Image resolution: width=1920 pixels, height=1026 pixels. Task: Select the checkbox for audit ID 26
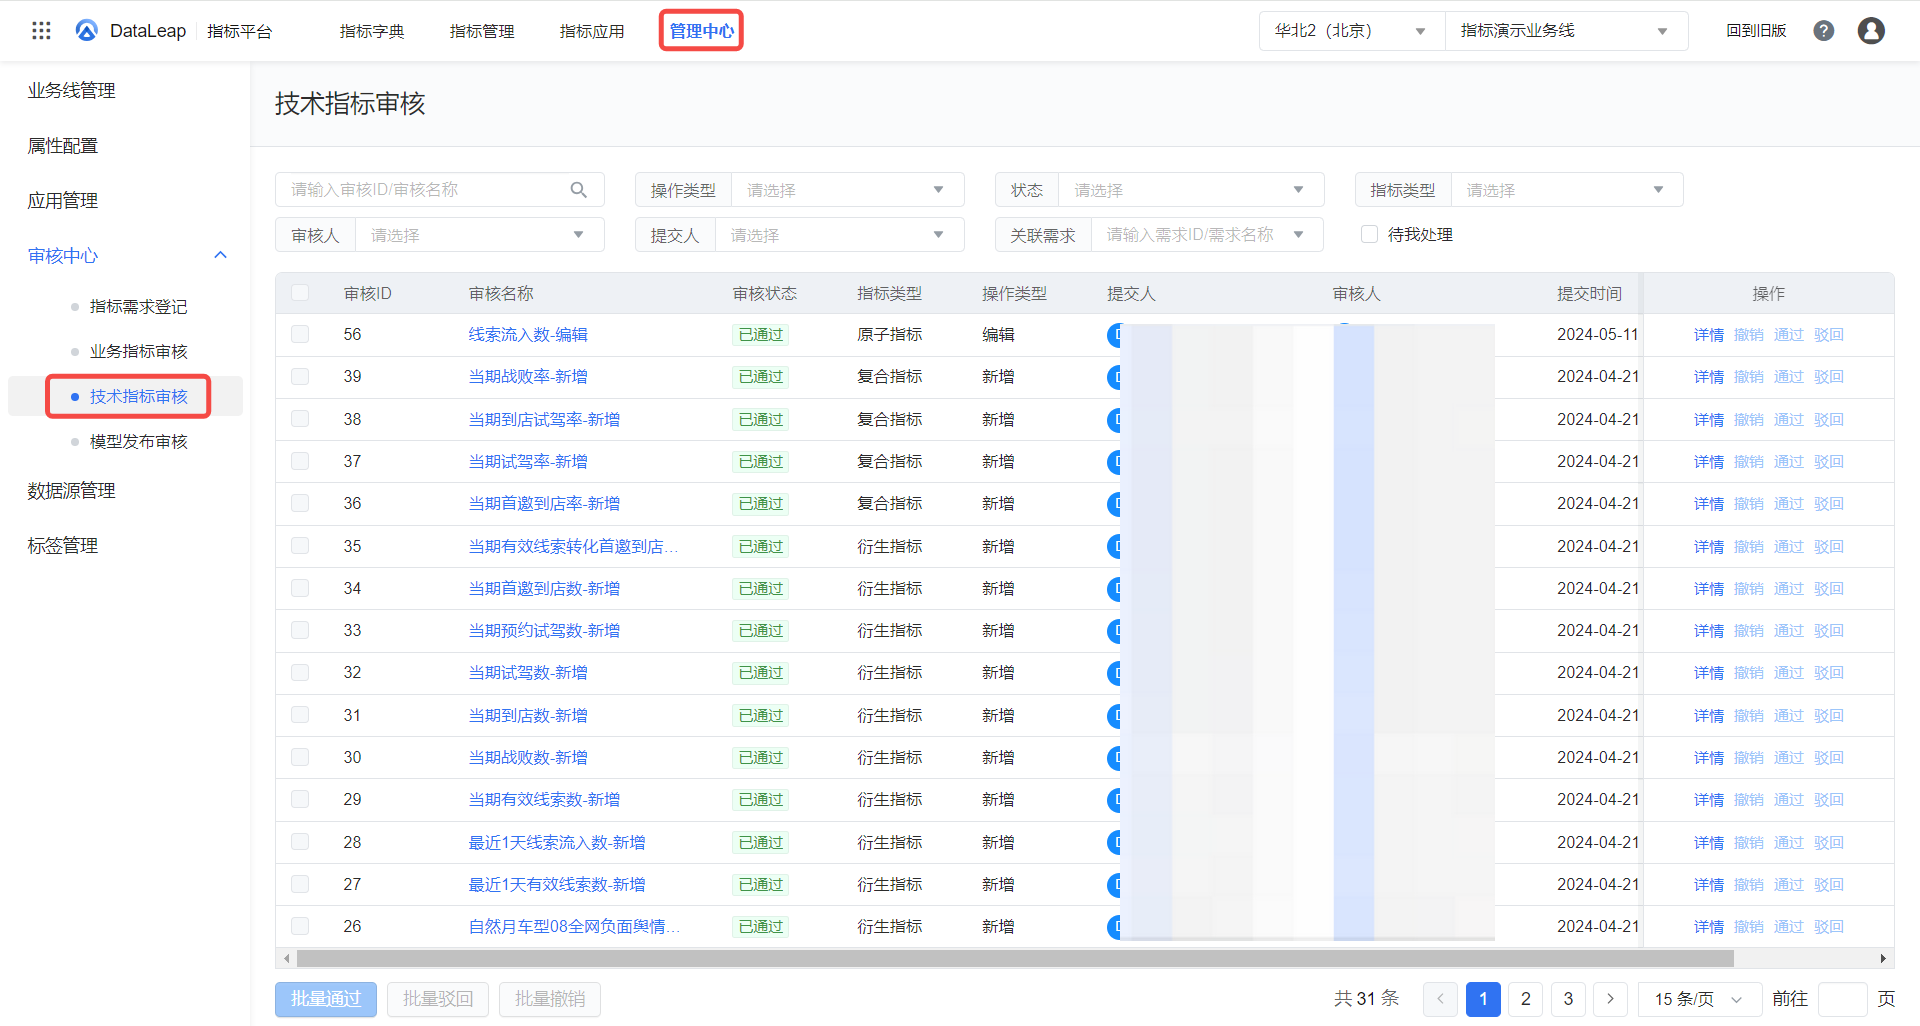[x=300, y=927]
